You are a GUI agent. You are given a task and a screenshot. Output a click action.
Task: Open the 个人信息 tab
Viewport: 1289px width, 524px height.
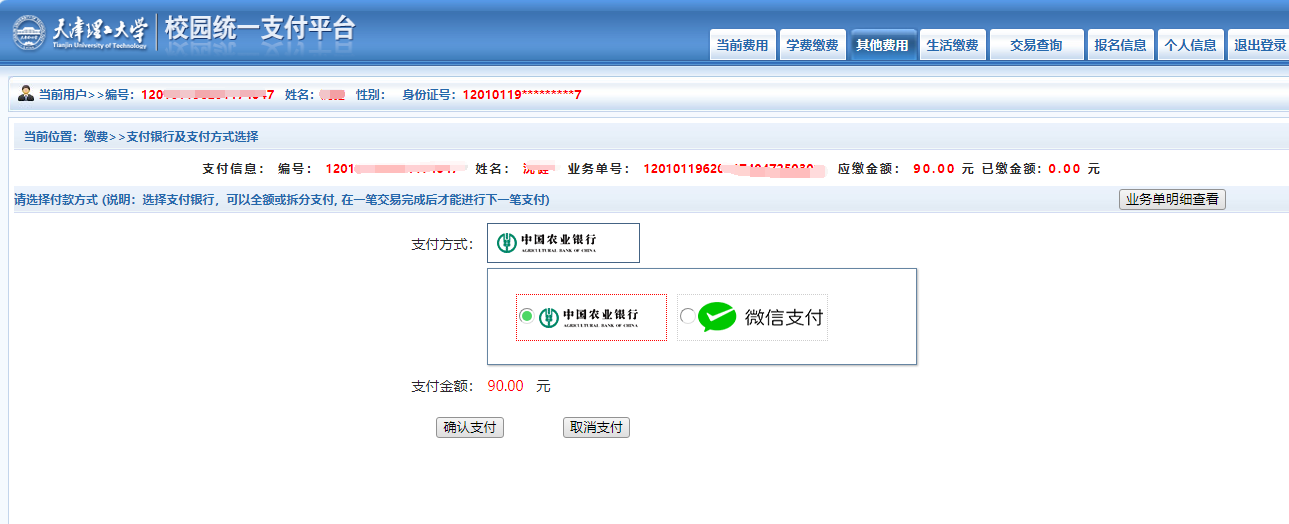[1190, 45]
